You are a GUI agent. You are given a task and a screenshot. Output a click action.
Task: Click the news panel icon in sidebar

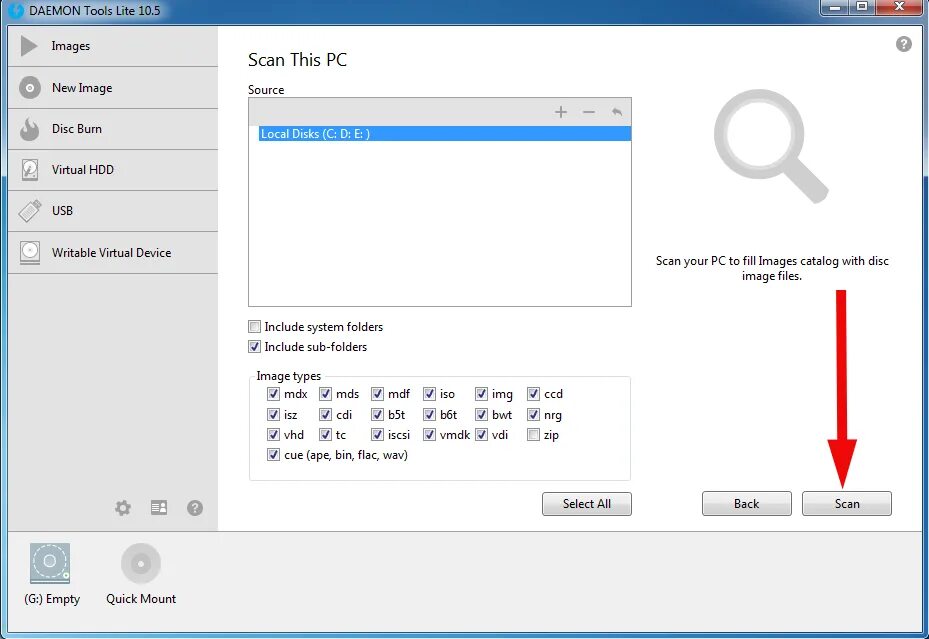[159, 508]
